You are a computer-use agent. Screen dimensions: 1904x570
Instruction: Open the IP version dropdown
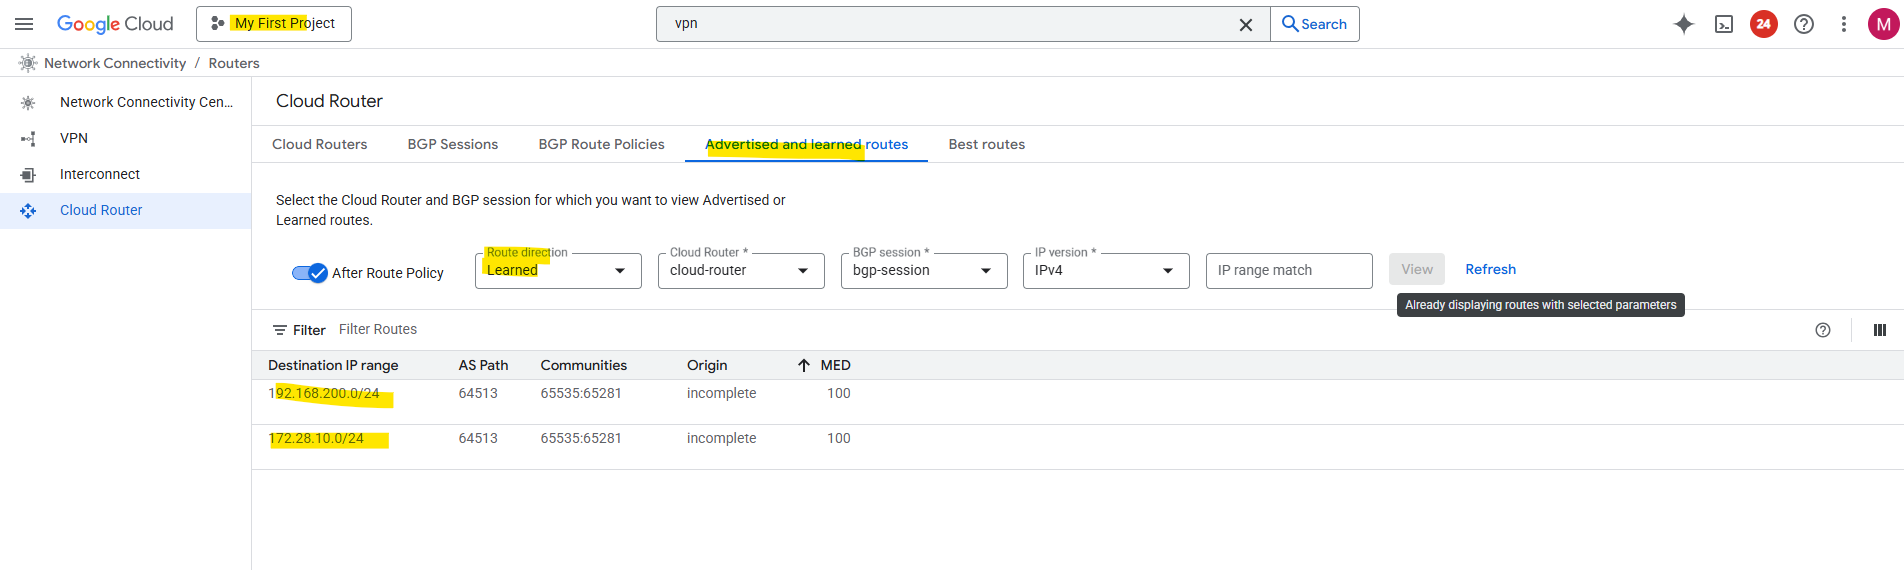(1106, 271)
